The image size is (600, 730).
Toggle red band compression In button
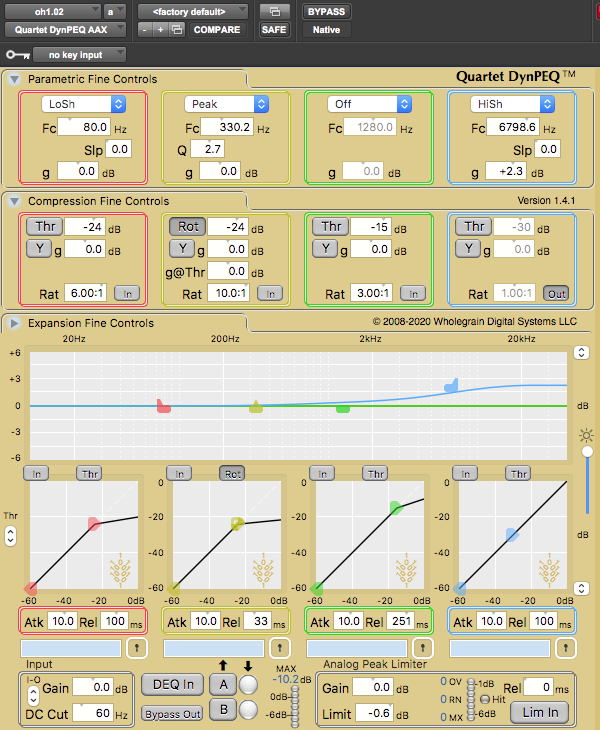coord(127,294)
